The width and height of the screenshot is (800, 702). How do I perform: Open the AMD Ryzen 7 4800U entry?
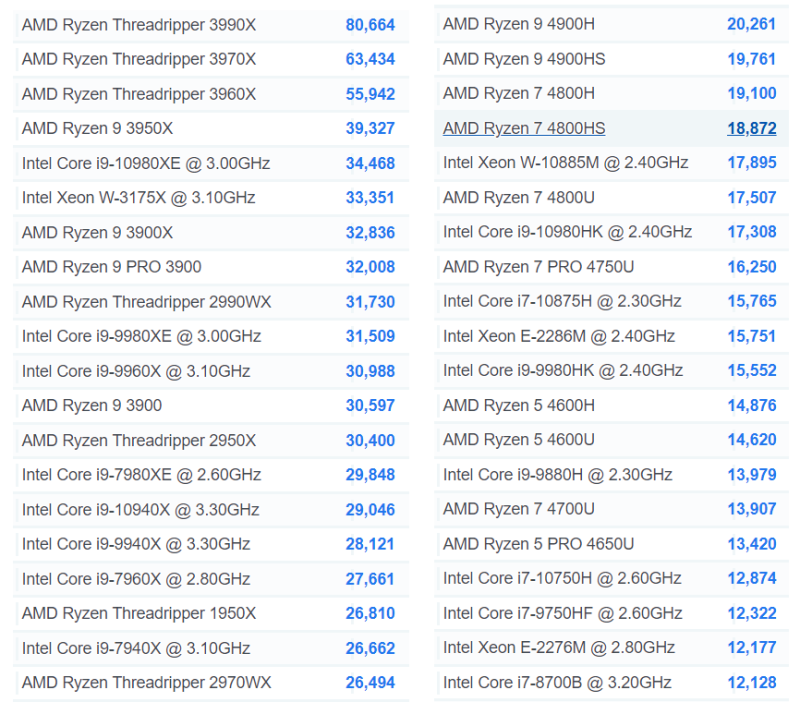pos(518,198)
